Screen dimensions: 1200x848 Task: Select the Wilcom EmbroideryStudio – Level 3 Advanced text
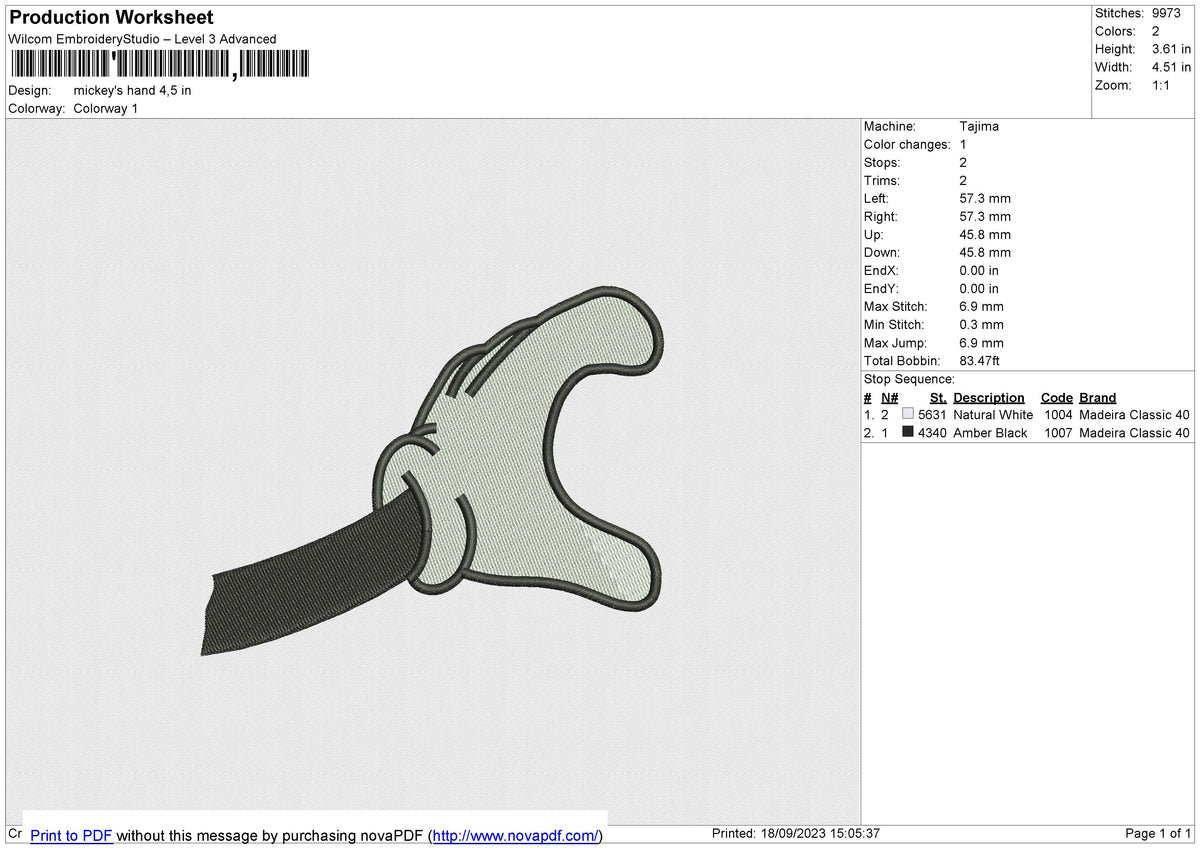[x=142, y=39]
